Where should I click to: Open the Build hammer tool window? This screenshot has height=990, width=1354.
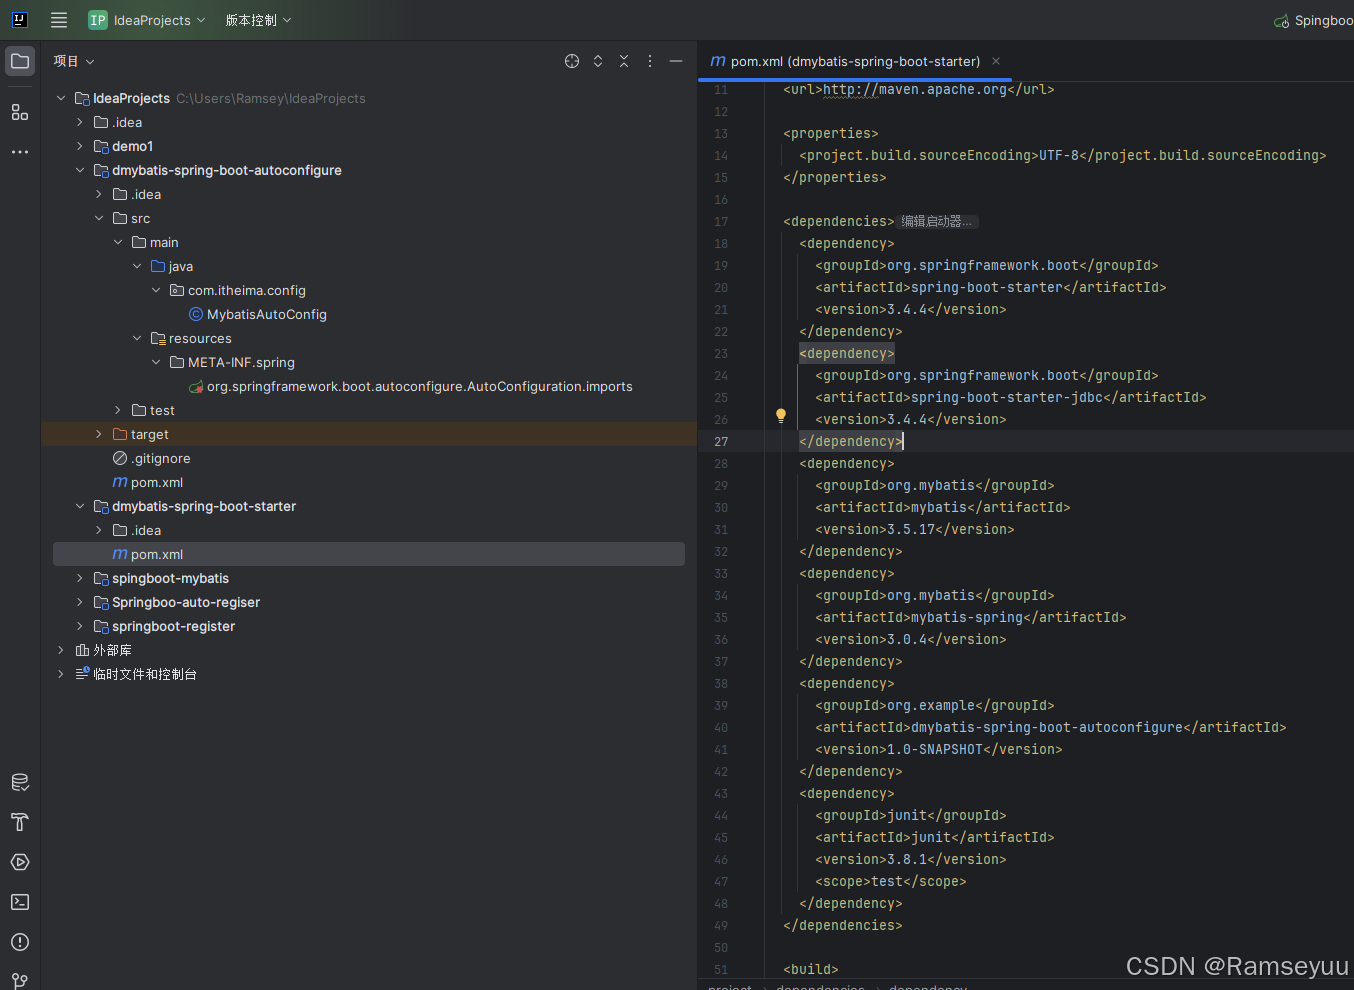click(x=20, y=822)
